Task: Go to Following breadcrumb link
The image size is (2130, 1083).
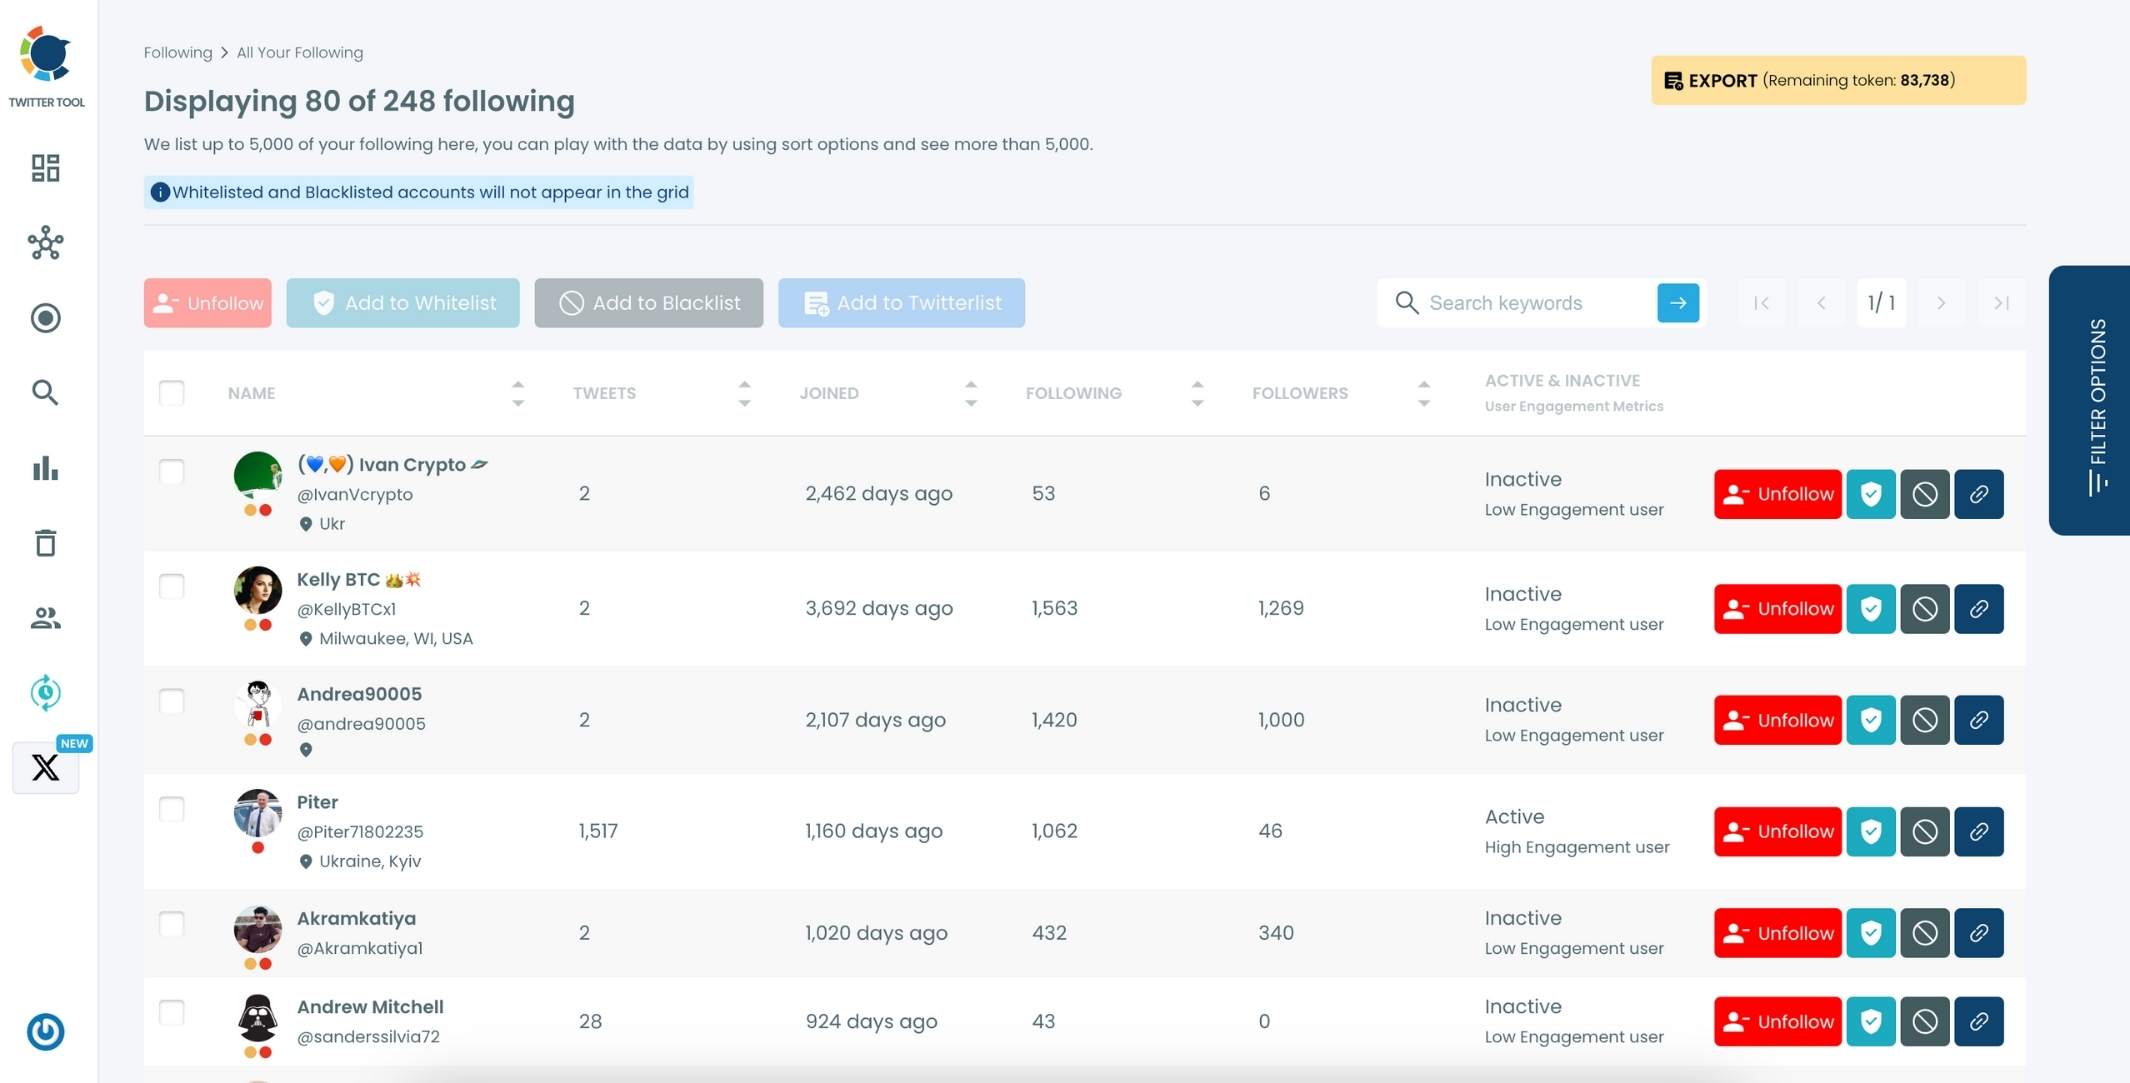Action: [x=178, y=52]
